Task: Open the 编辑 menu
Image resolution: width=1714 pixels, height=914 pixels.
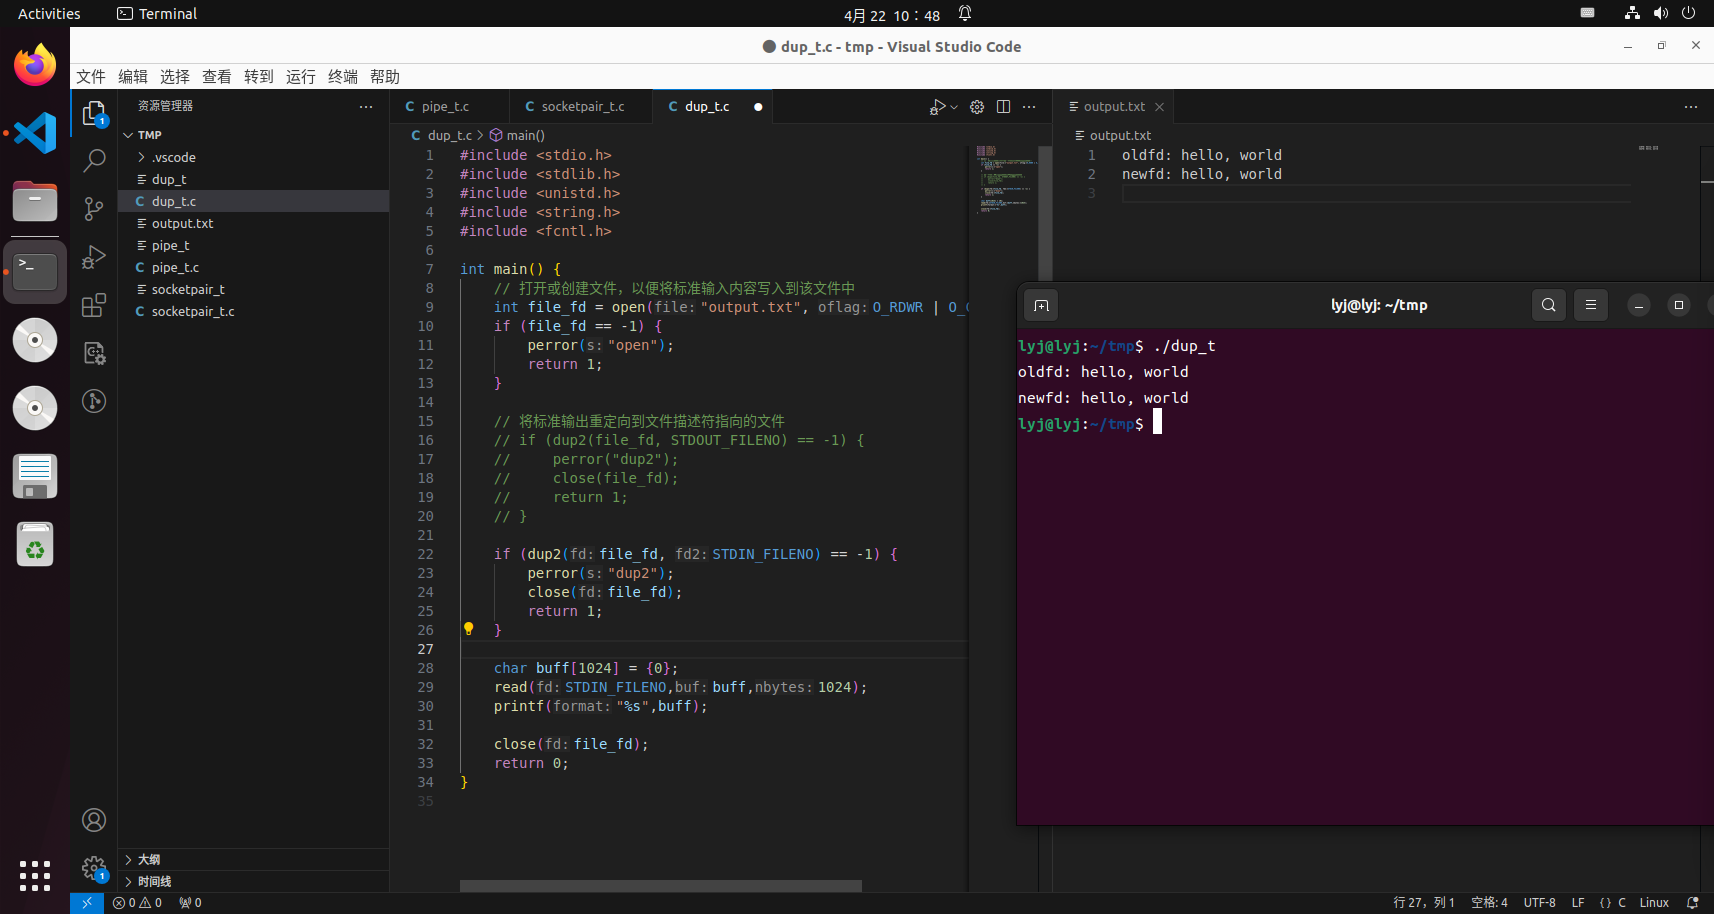Action: [133, 77]
